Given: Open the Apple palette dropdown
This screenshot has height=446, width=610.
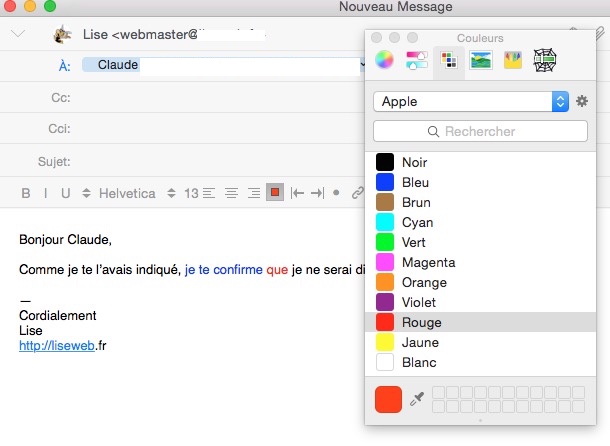Looking at the screenshot, I should (x=470, y=102).
